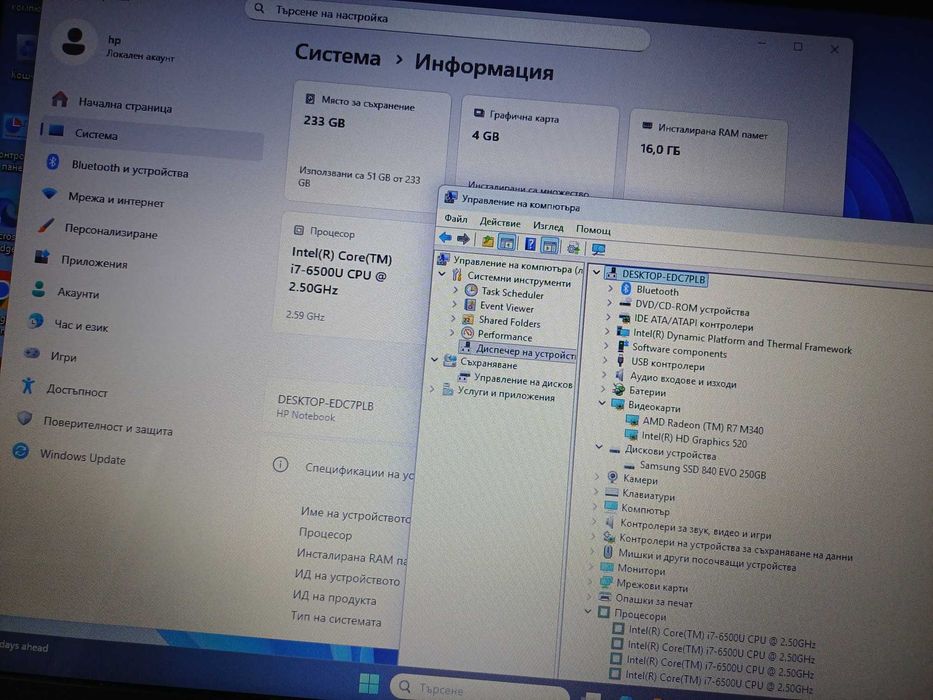The width and height of the screenshot is (933, 700).
Task: Expand the Батерии category
Action: (603, 389)
